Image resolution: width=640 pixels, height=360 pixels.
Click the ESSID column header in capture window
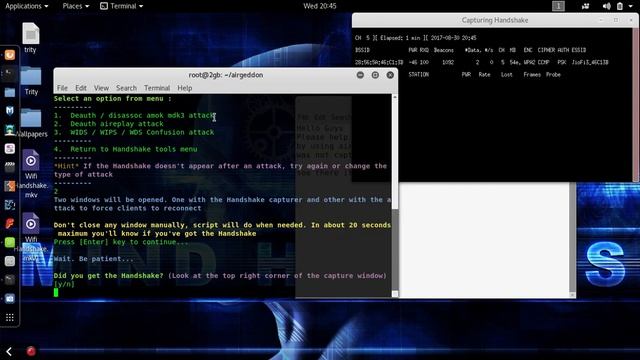point(578,50)
